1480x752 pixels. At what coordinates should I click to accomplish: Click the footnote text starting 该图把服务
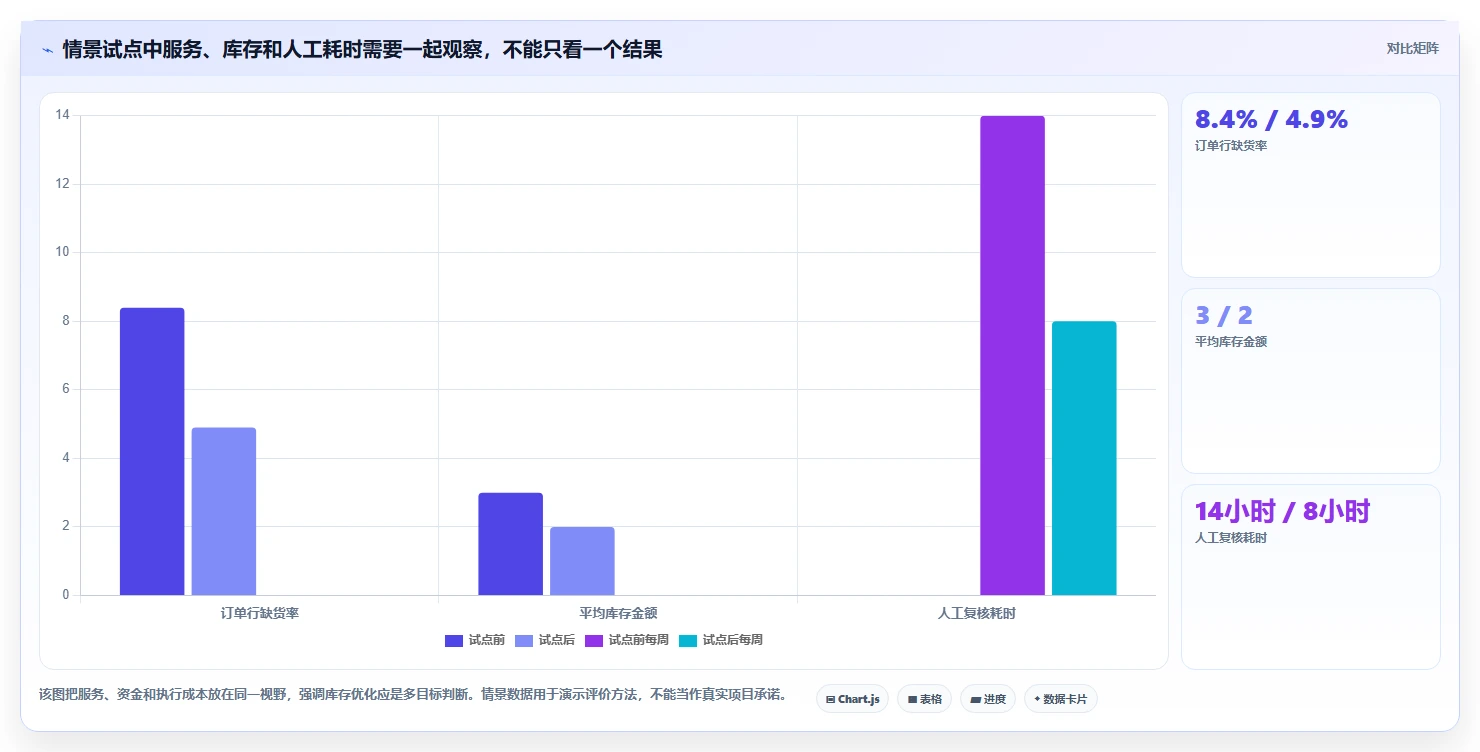tap(413, 694)
